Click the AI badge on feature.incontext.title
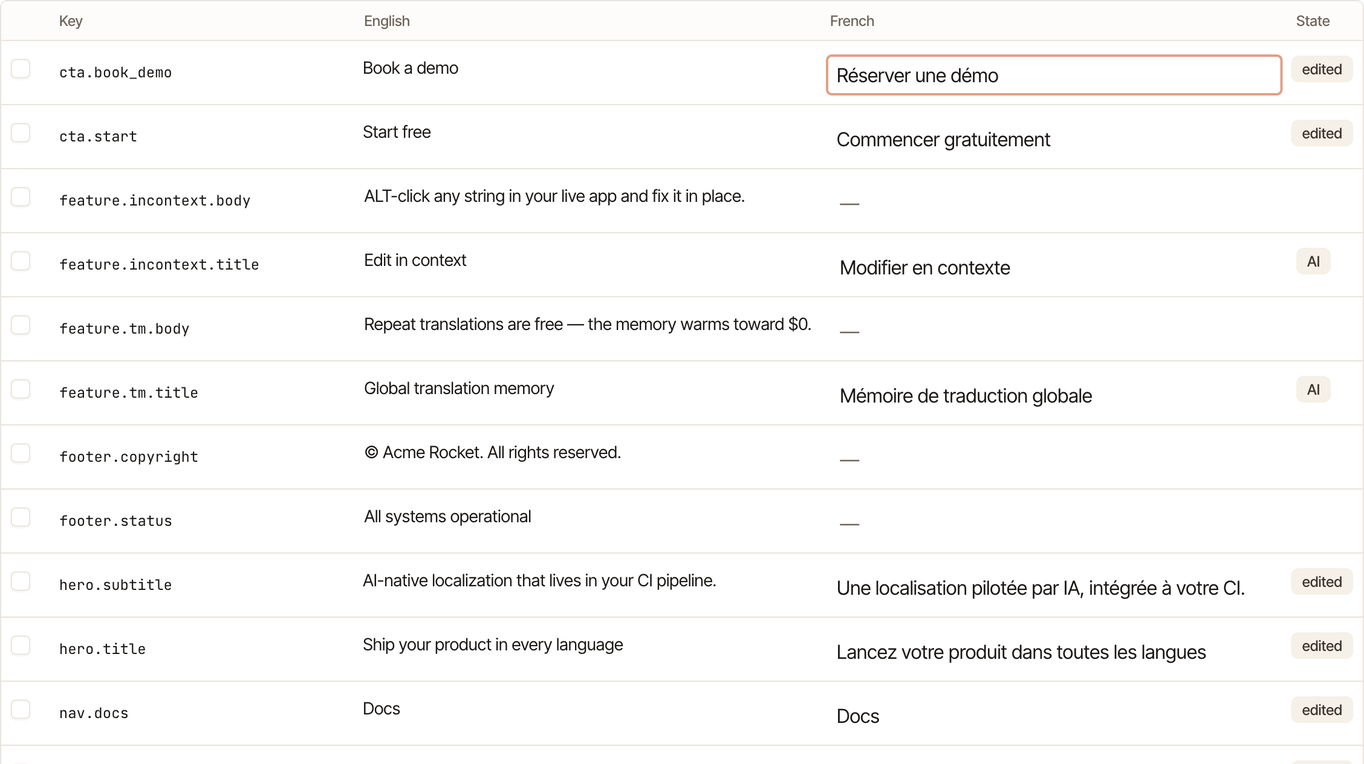1364x764 pixels. coord(1313,261)
